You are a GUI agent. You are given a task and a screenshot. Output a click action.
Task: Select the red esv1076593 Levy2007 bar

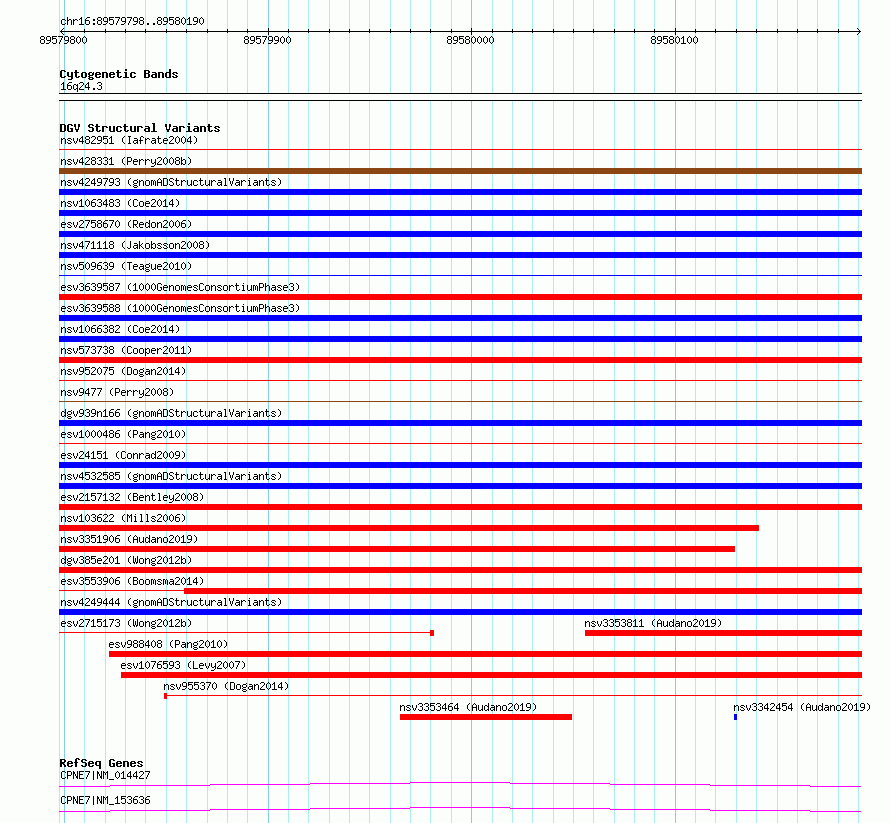tap(491, 675)
